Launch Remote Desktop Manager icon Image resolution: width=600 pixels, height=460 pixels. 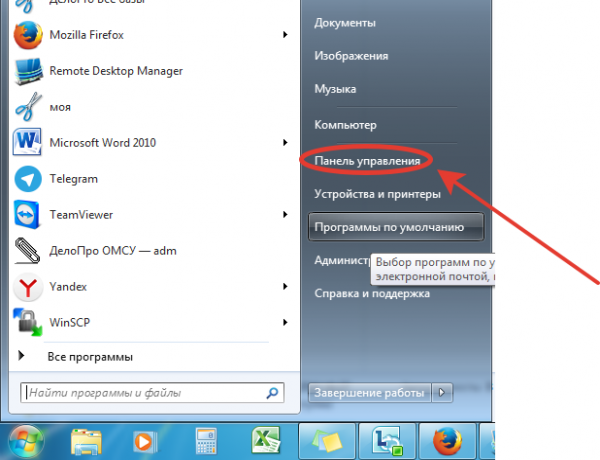pos(28,71)
